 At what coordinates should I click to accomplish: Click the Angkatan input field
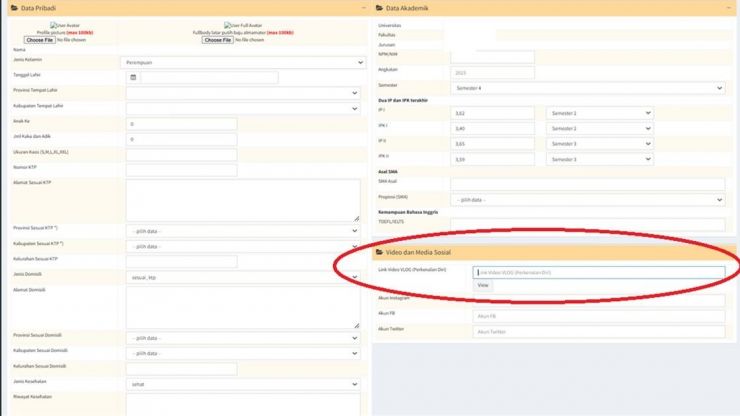[493, 73]
